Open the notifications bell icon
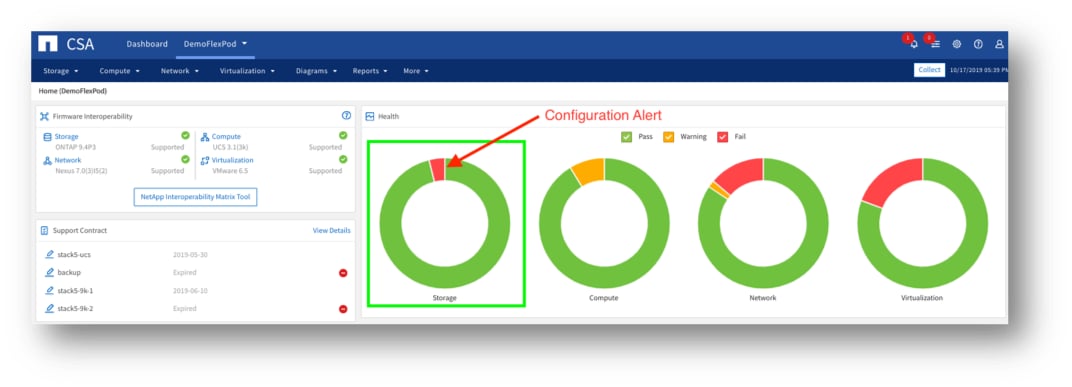Screen dimensions: 1072x387 coord(914,44)
